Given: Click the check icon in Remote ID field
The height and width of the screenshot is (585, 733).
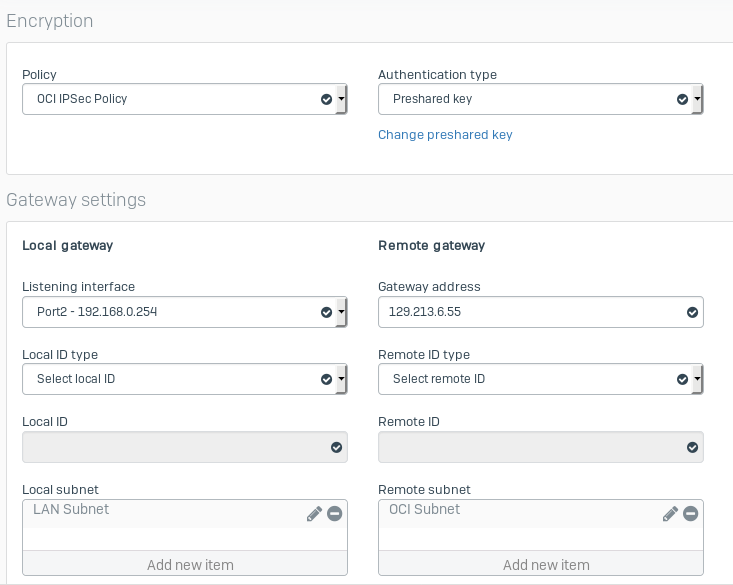Looking at the screenshot, I should coord(692,447).
